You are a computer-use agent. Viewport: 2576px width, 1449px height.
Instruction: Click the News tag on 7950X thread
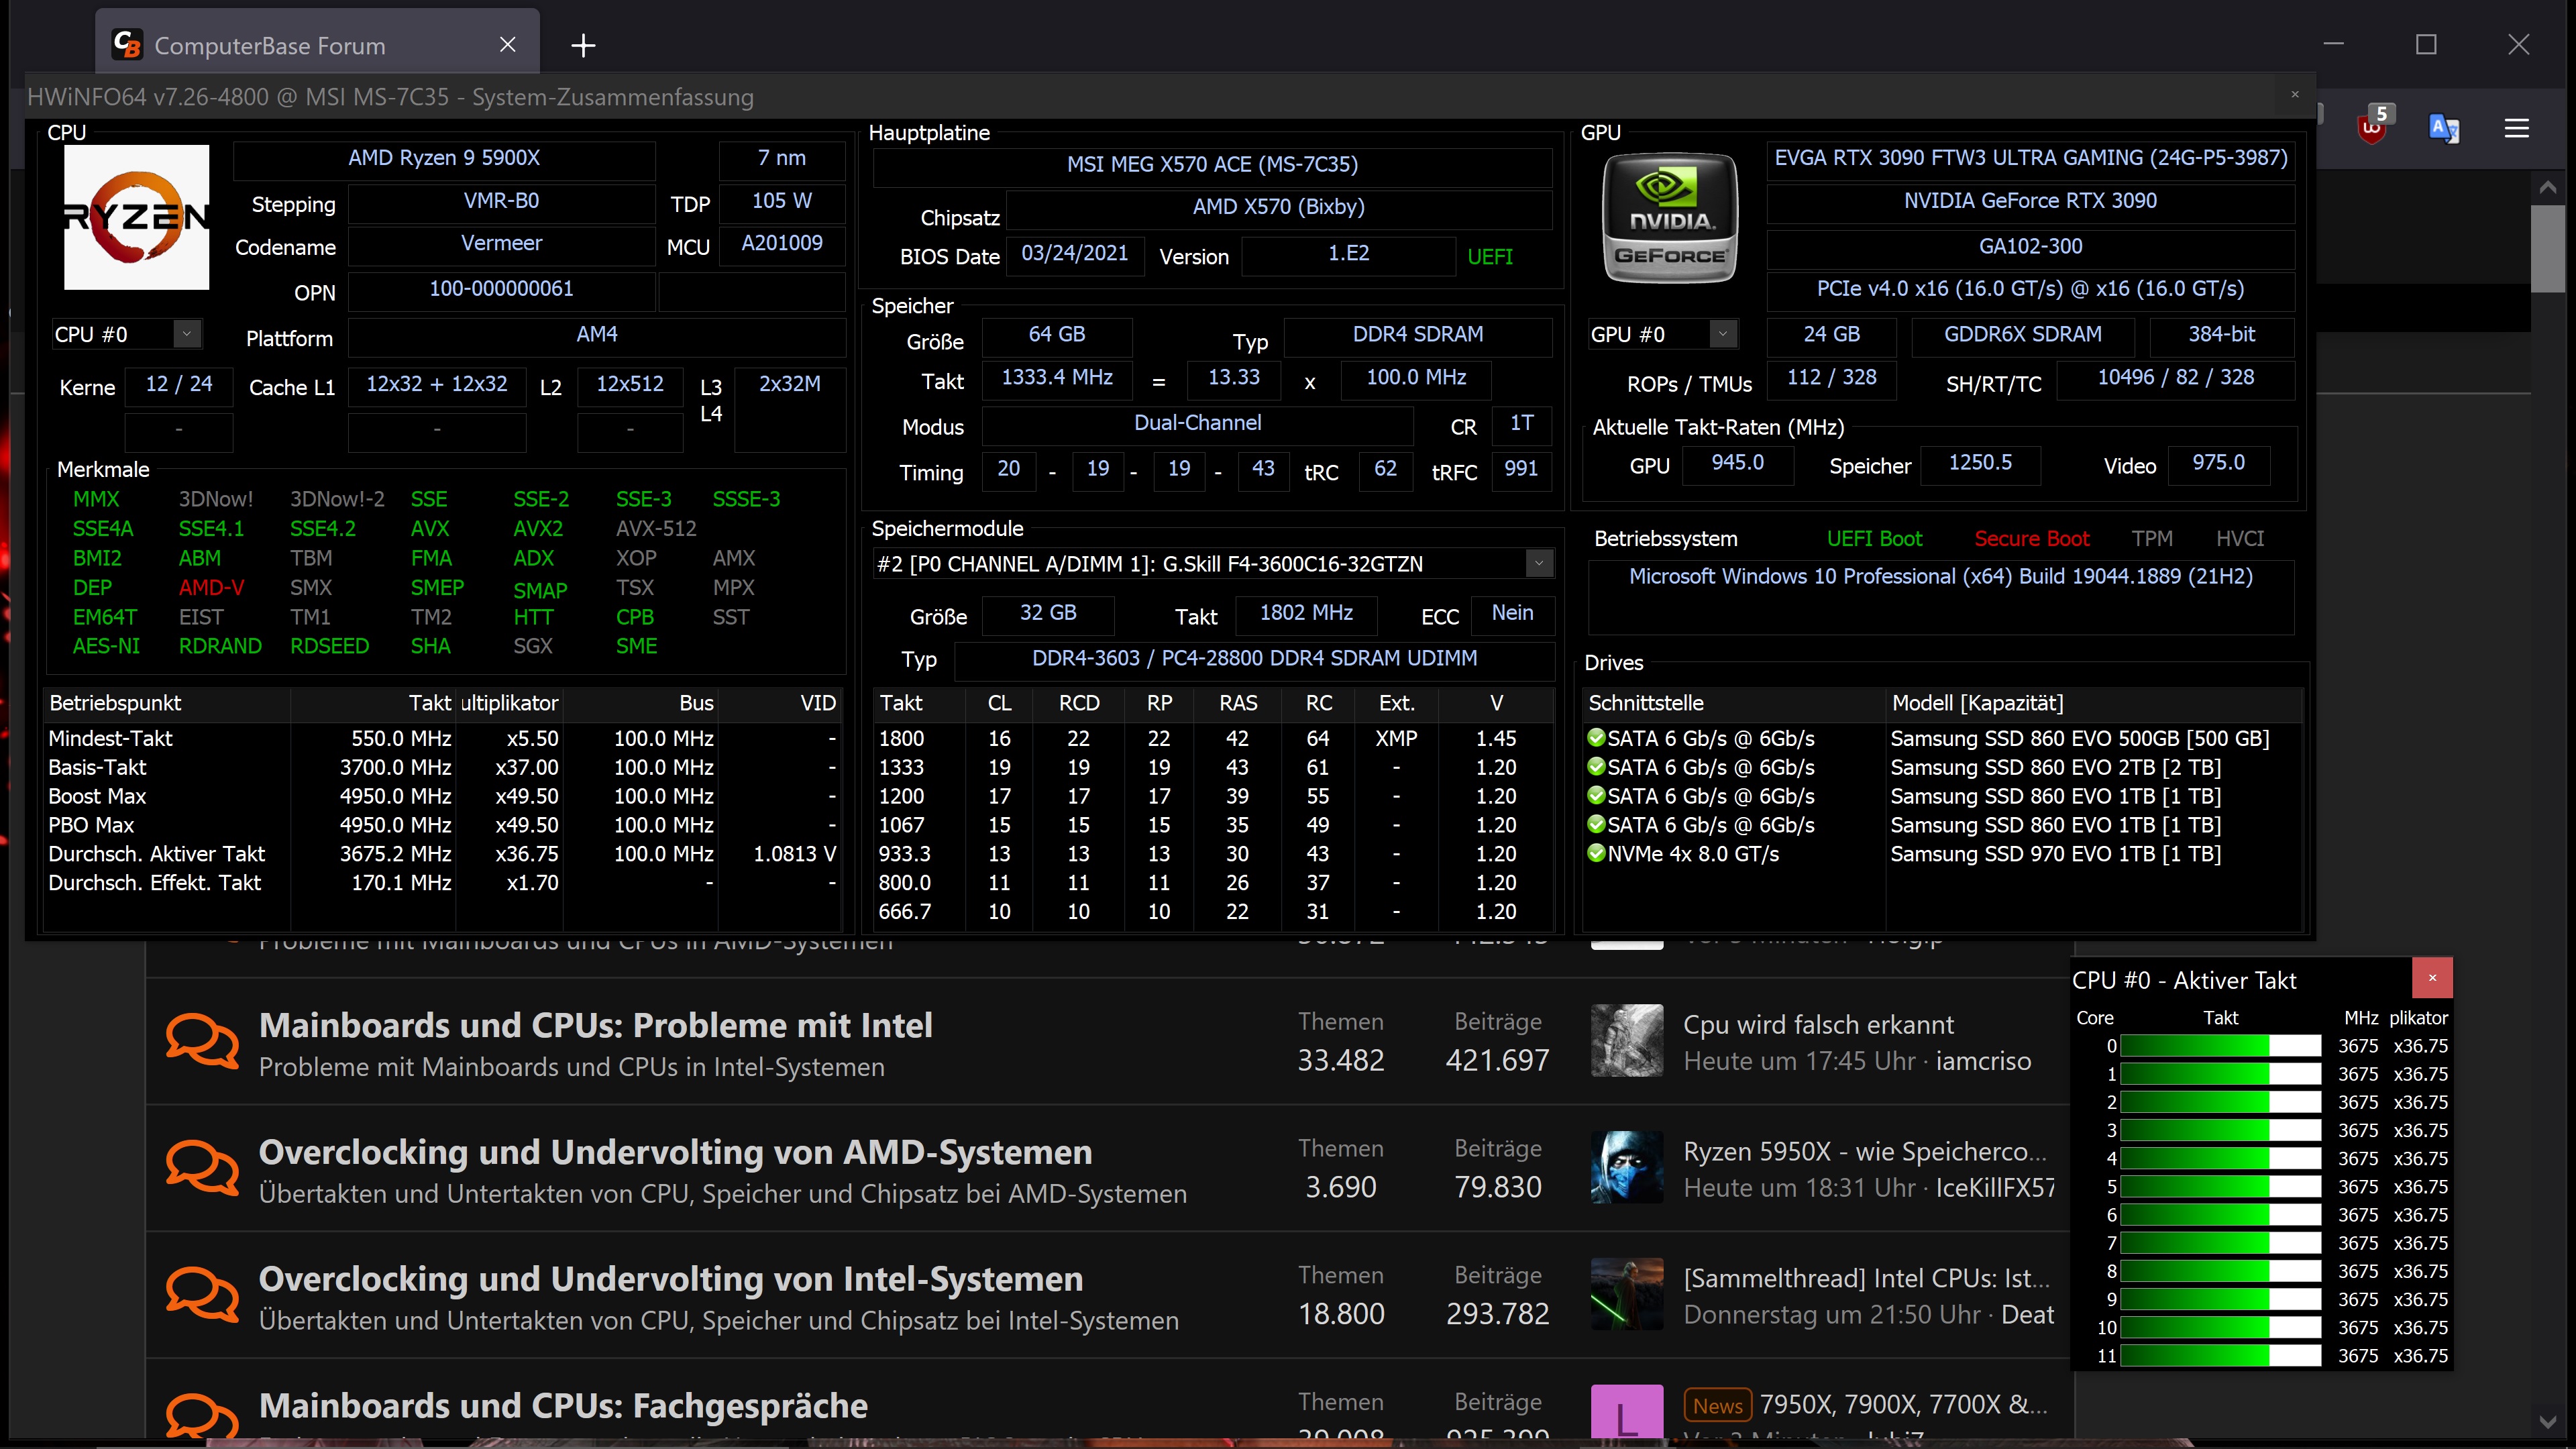[x=1717, y=1405]
